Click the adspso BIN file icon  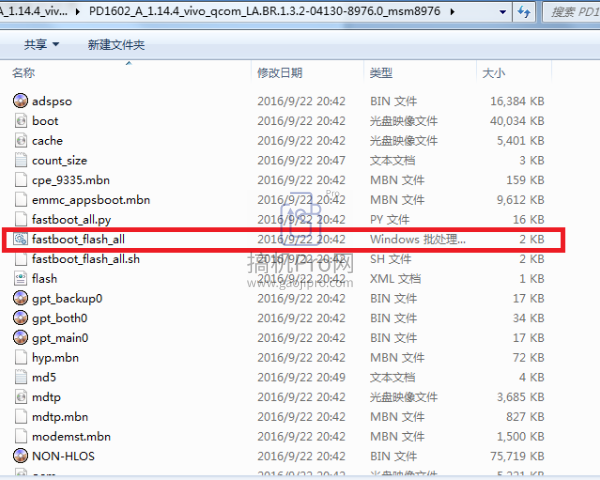pos(20,101)
